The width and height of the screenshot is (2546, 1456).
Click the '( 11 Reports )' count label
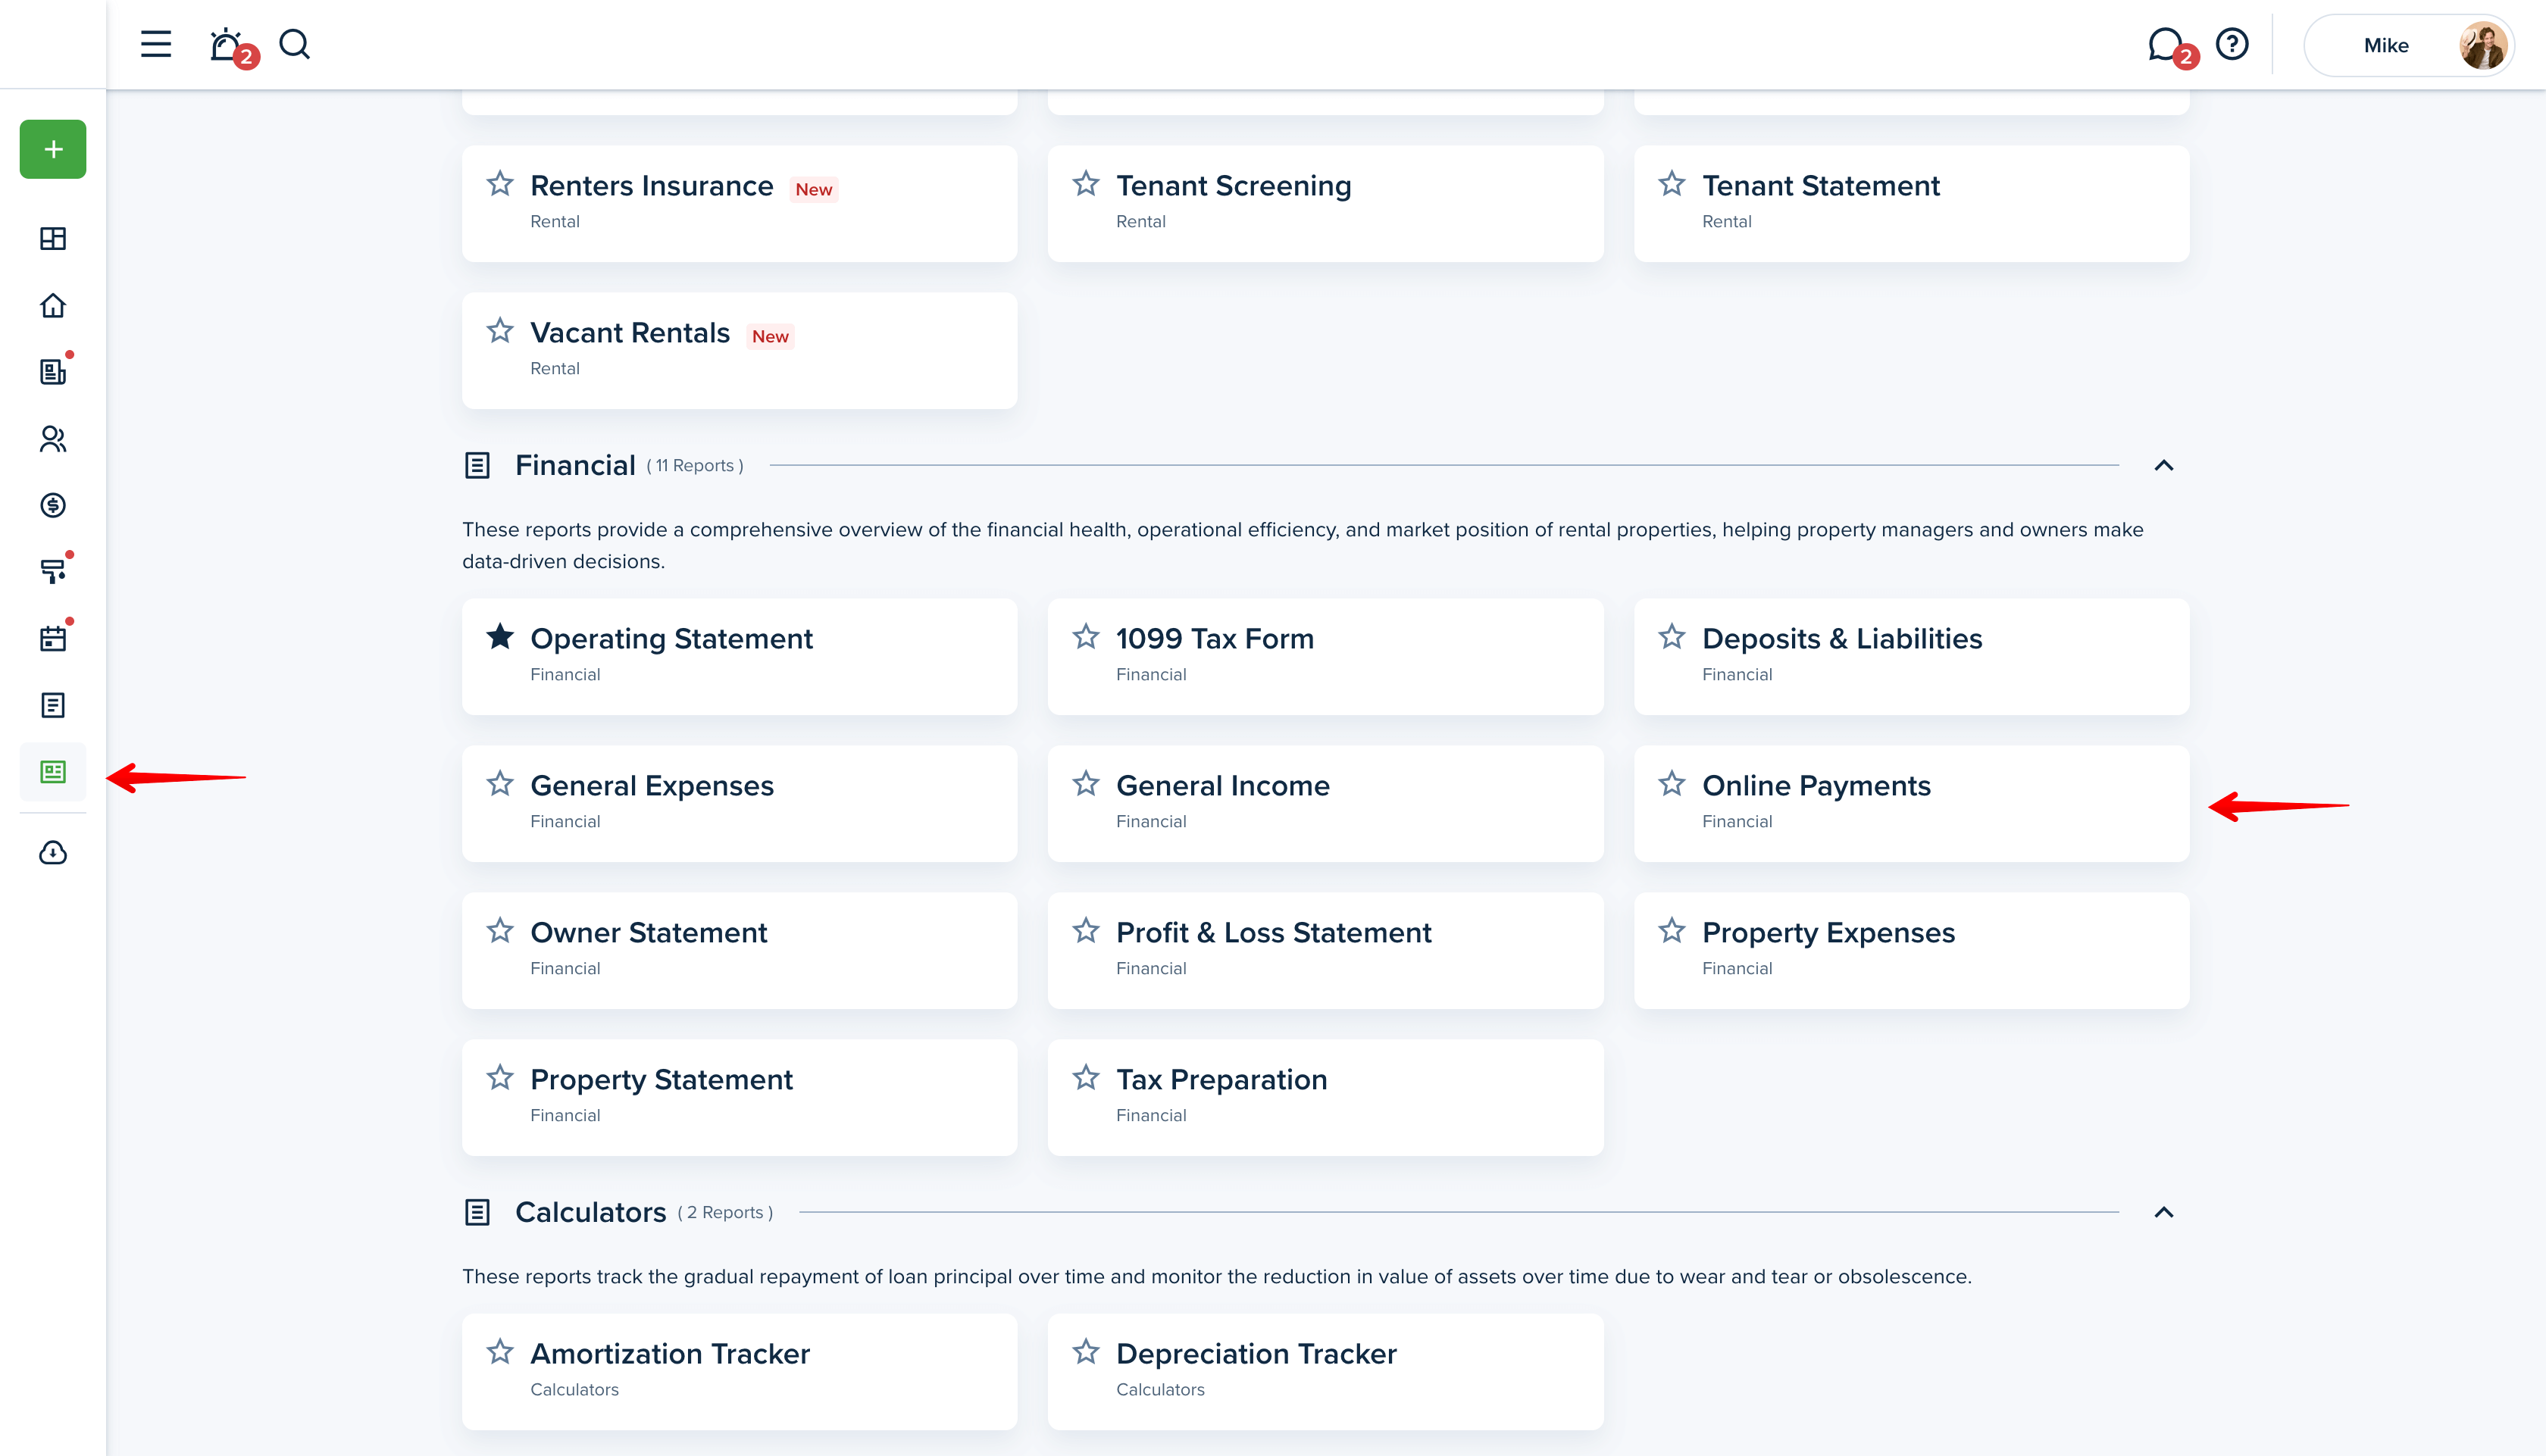695,466
